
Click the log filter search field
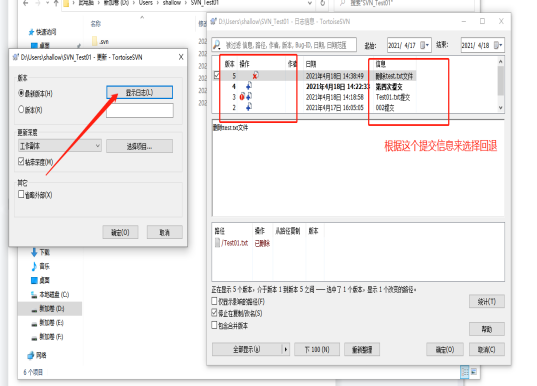pos(284,45)
